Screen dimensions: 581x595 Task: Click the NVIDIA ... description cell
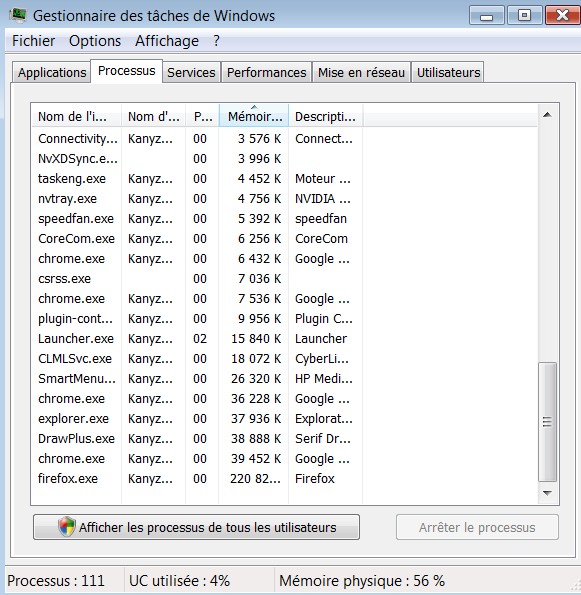point(323,198)
